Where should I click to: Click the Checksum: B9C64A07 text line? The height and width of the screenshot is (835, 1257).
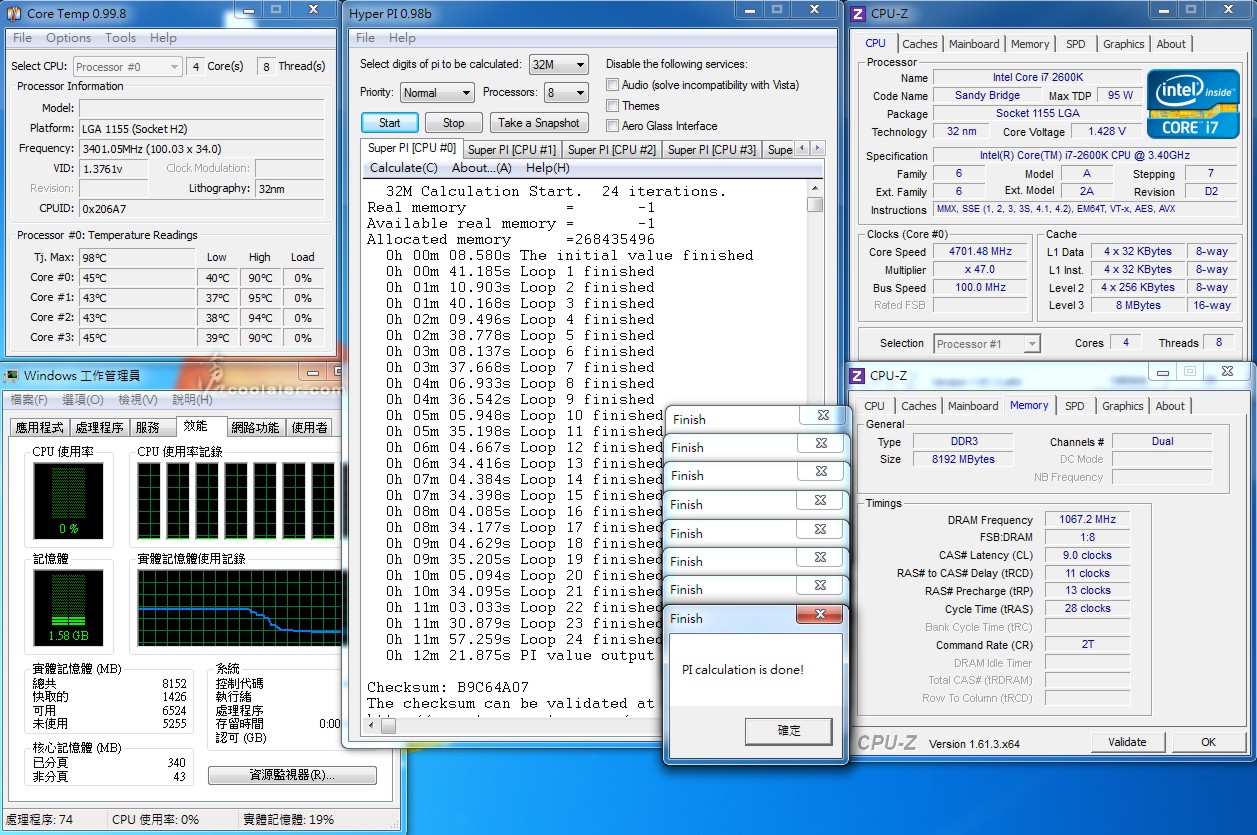tap(447, 687)
